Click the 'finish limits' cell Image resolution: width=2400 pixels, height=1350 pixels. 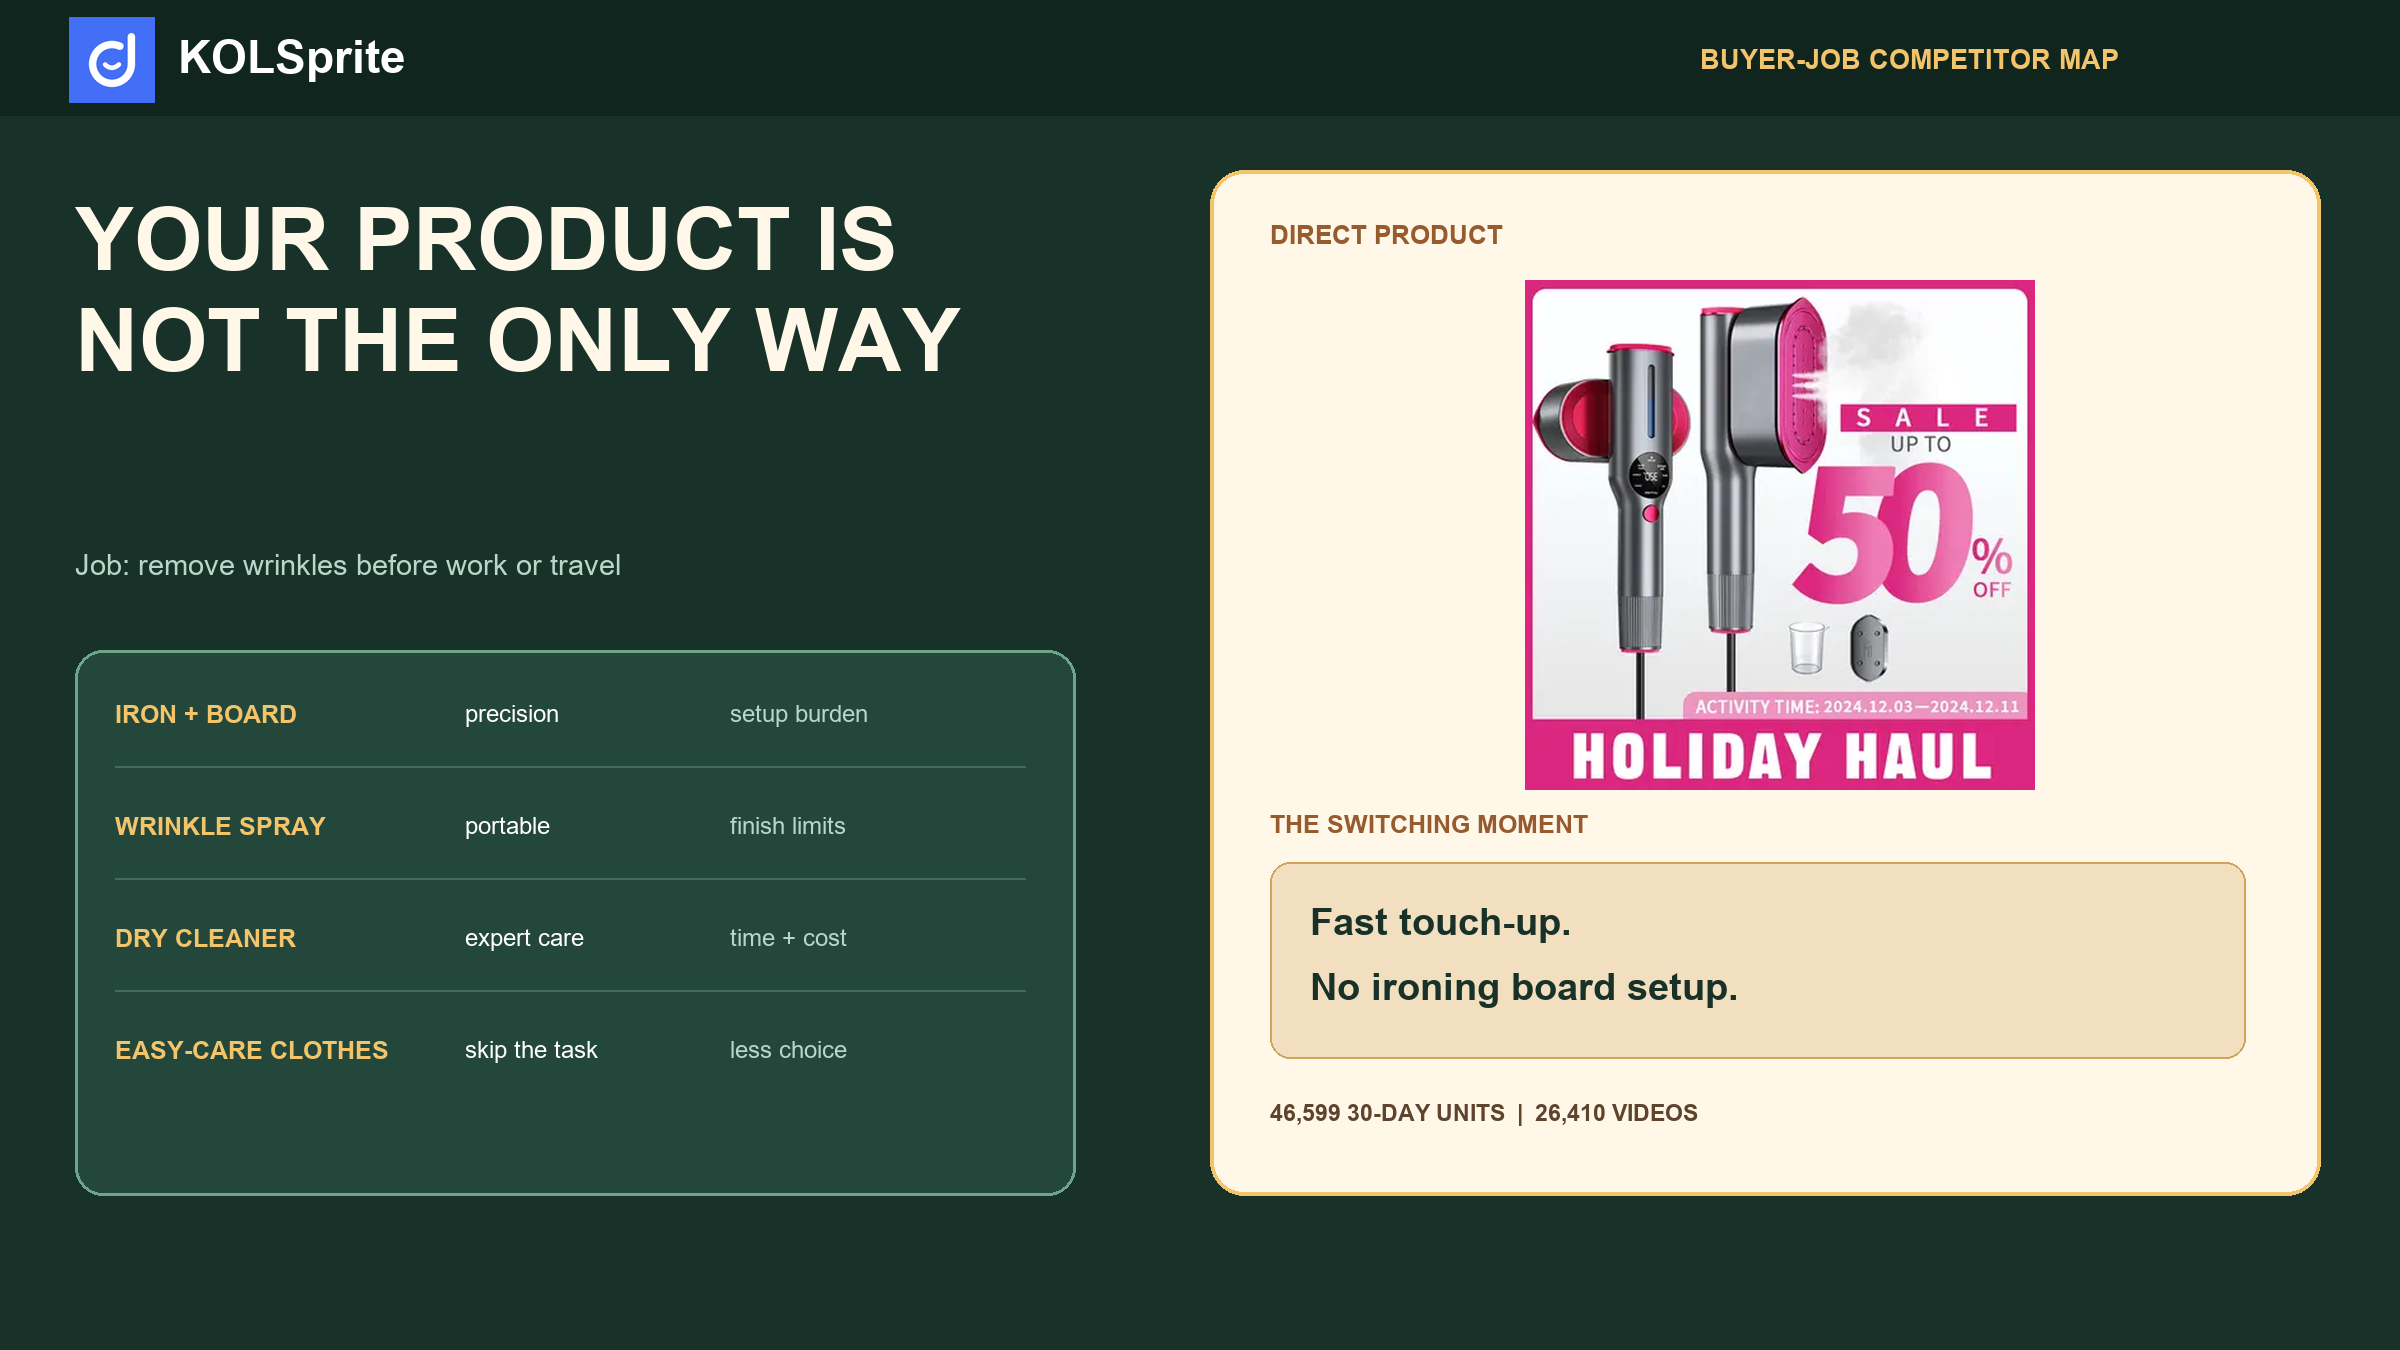[788, 827]
